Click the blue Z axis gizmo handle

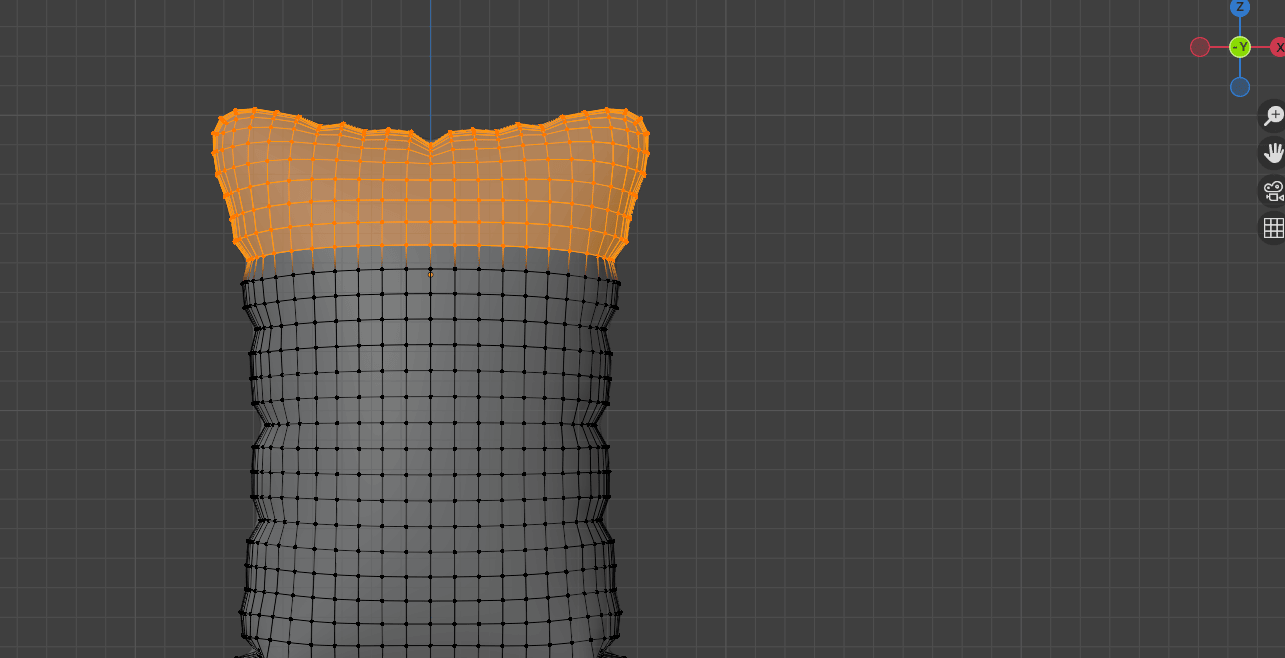click(1240, 8)
